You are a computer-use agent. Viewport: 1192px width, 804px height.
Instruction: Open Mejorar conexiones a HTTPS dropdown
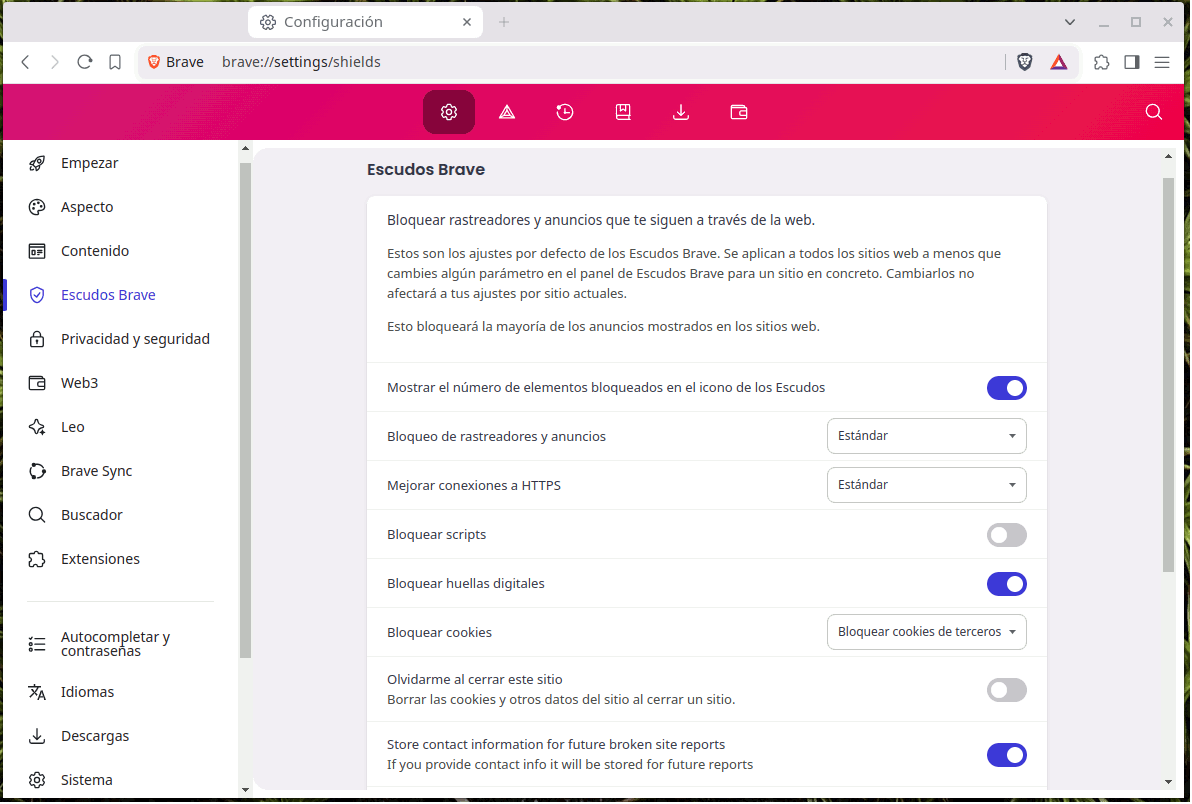[x=926, y=485]
